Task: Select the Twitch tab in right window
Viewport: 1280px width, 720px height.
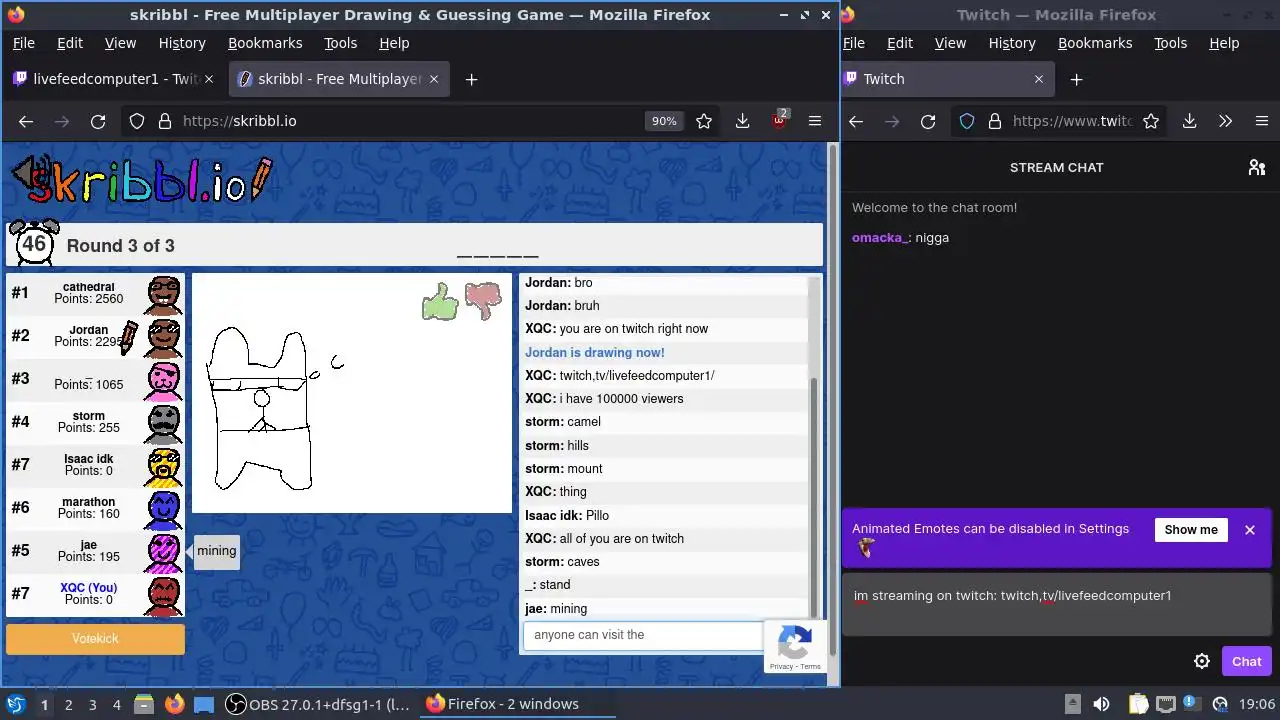Action: [x=948, y=79]
